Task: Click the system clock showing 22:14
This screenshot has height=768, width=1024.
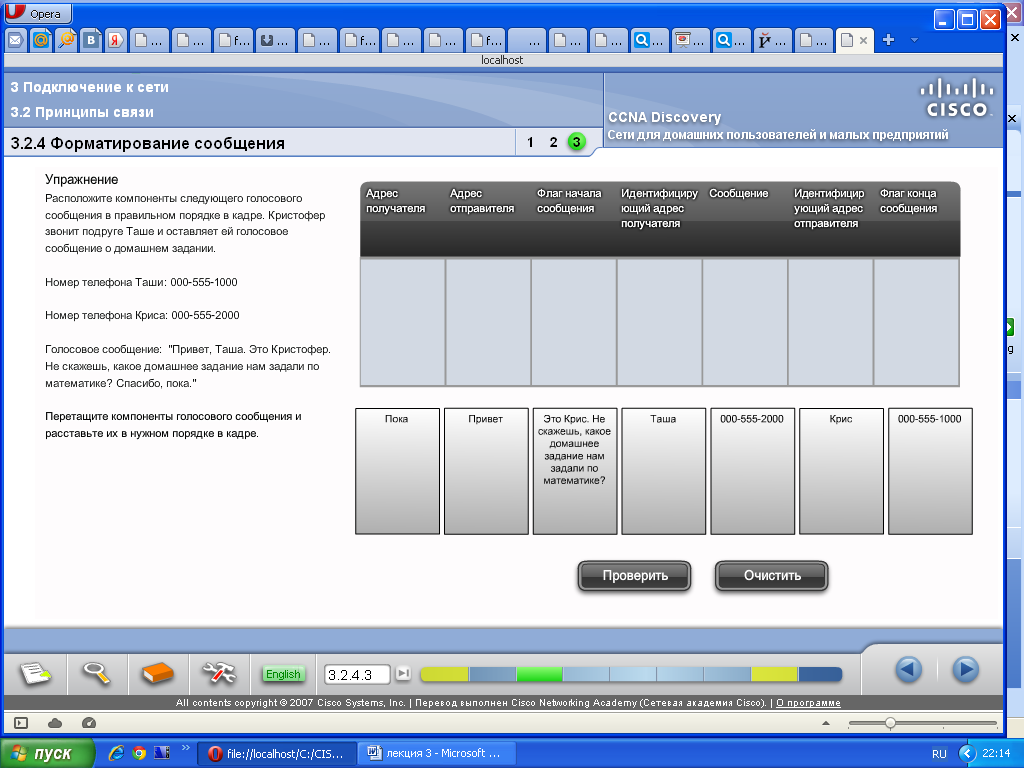Action: tap(996, 753)
